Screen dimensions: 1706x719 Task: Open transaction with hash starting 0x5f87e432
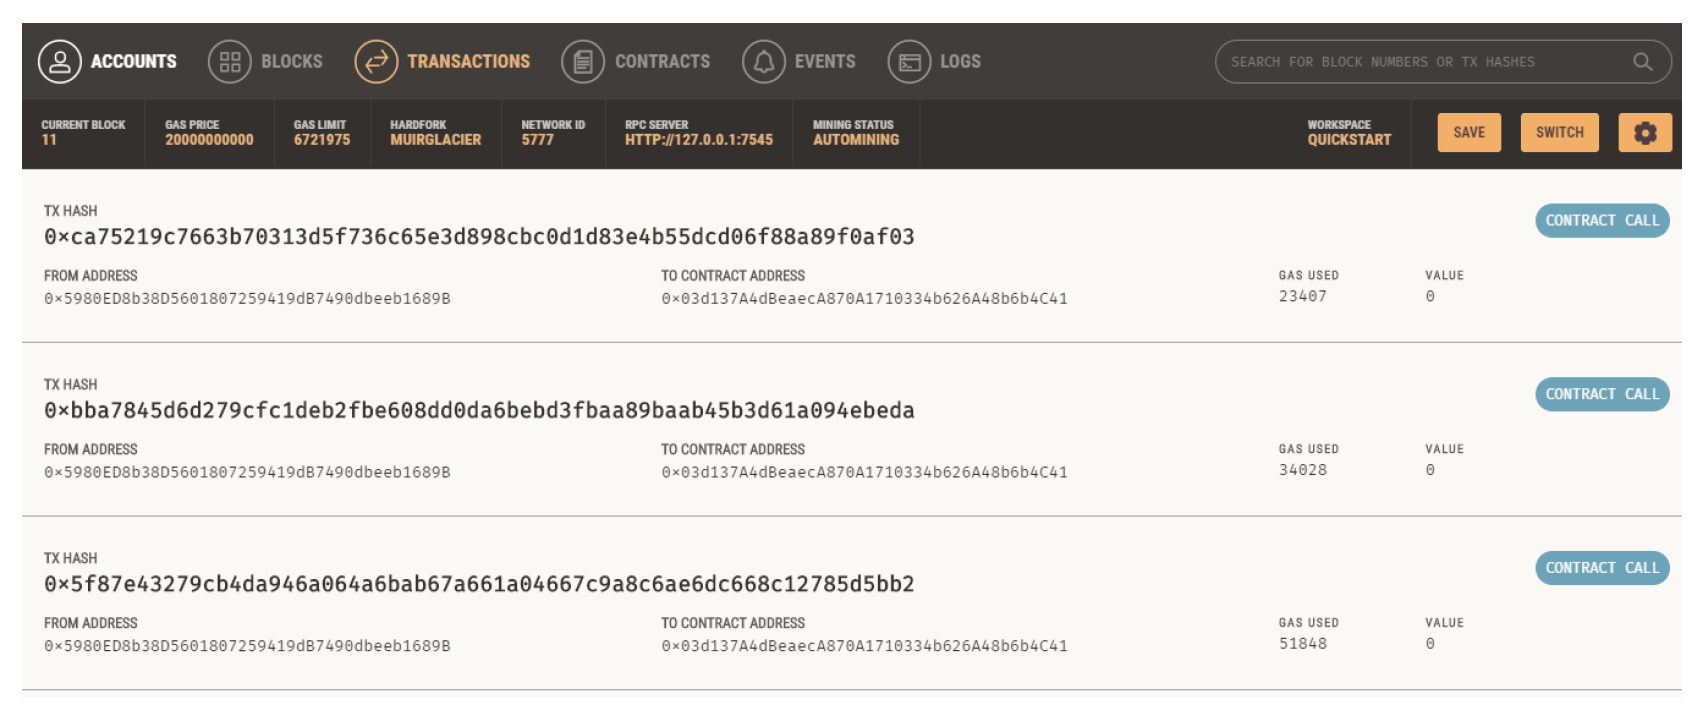(479, 584)
